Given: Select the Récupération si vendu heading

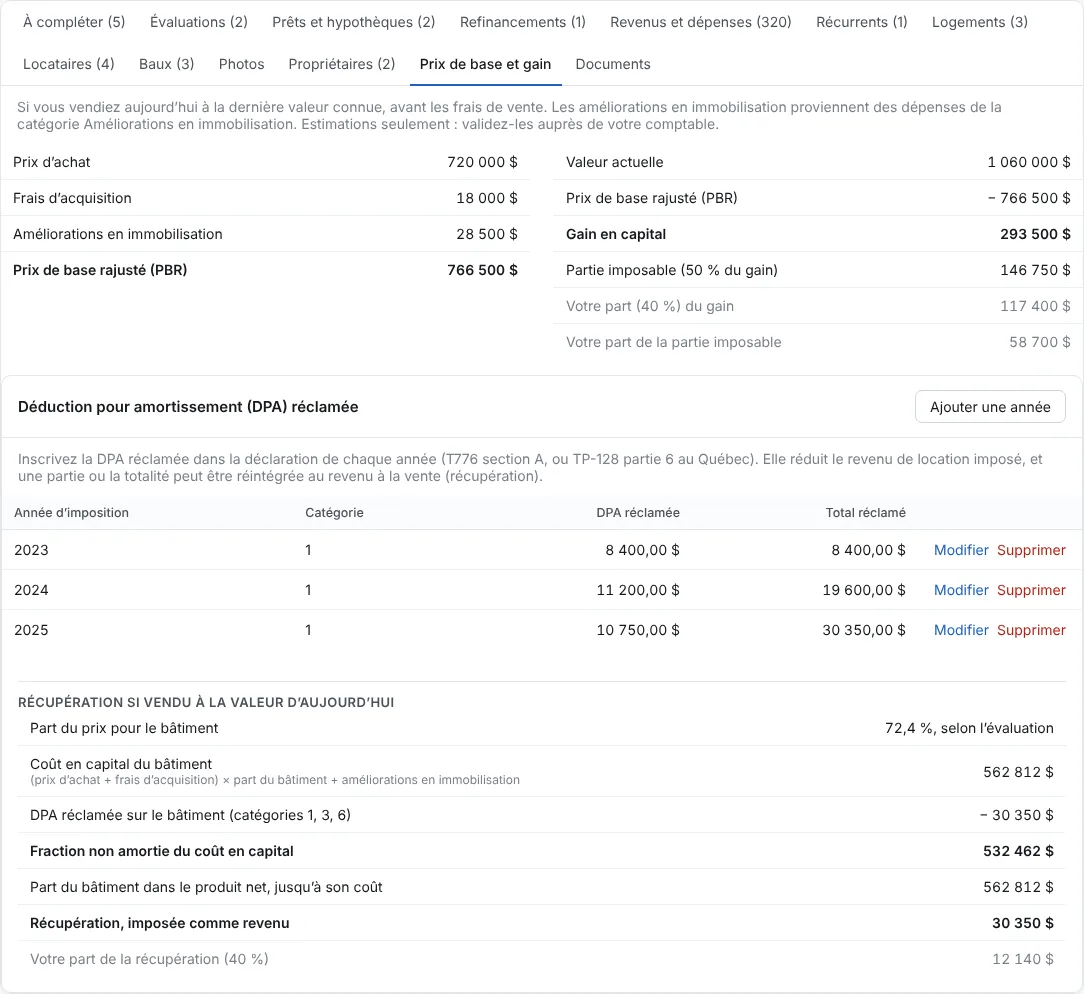Looking at the screenshot, I should pos(206,702).
